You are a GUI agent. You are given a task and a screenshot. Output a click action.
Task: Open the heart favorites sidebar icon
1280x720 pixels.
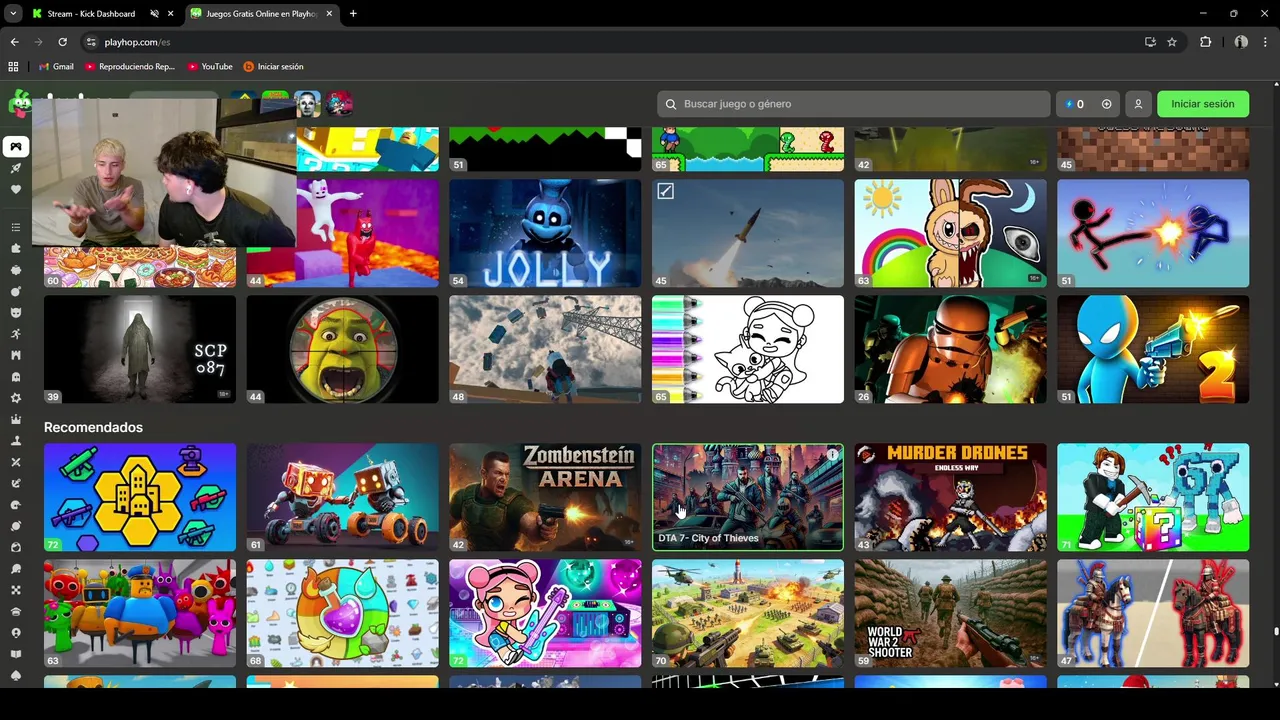pos(15,190)
